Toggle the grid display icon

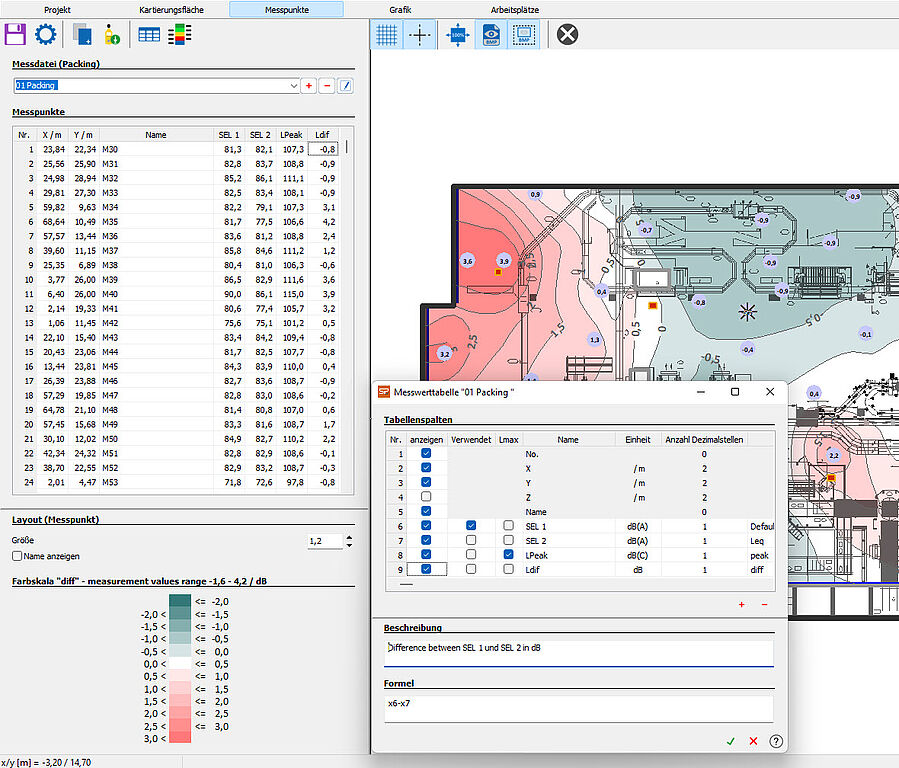387,34
